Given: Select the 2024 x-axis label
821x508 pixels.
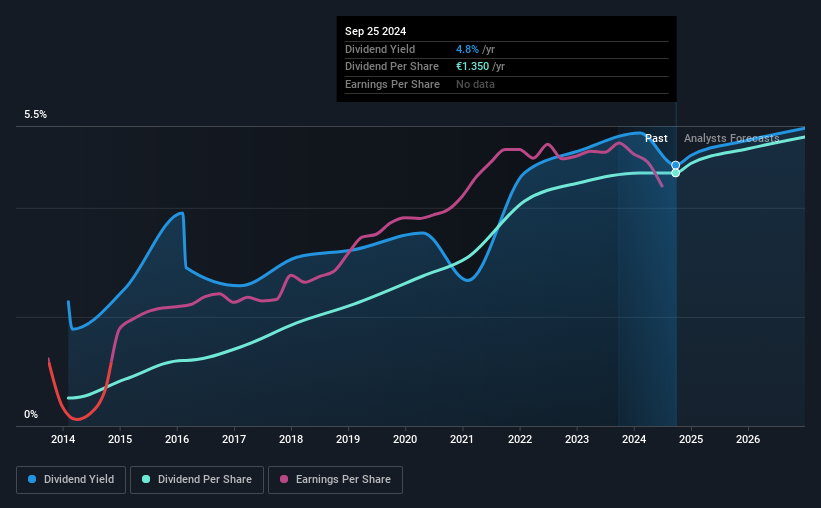Looking at the screenshot, I should click(x=634, y=439).
